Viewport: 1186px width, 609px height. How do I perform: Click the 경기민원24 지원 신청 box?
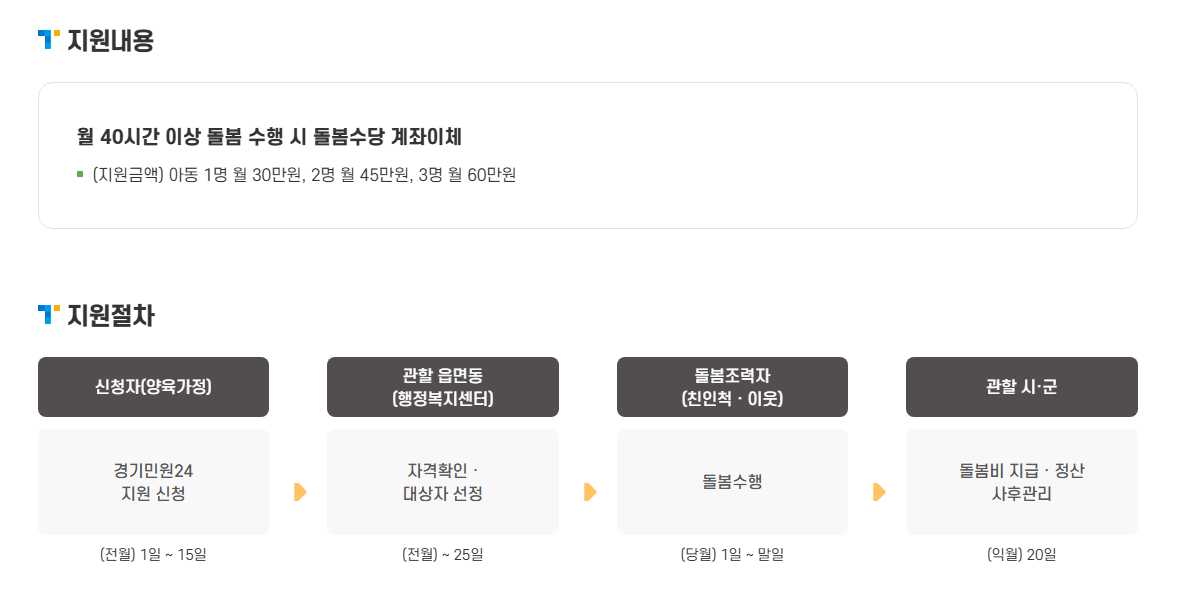pos(154,482)
